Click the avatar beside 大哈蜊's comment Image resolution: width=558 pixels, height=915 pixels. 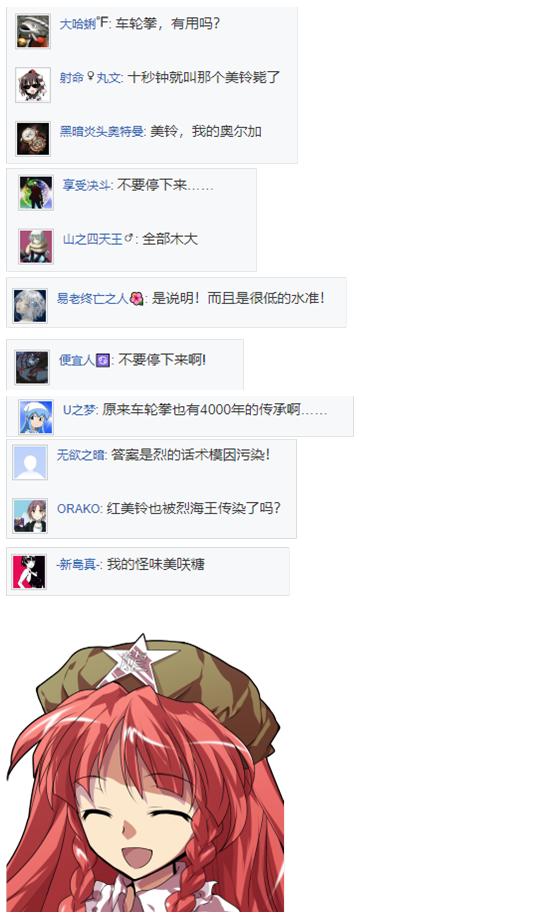click(33, 32)
